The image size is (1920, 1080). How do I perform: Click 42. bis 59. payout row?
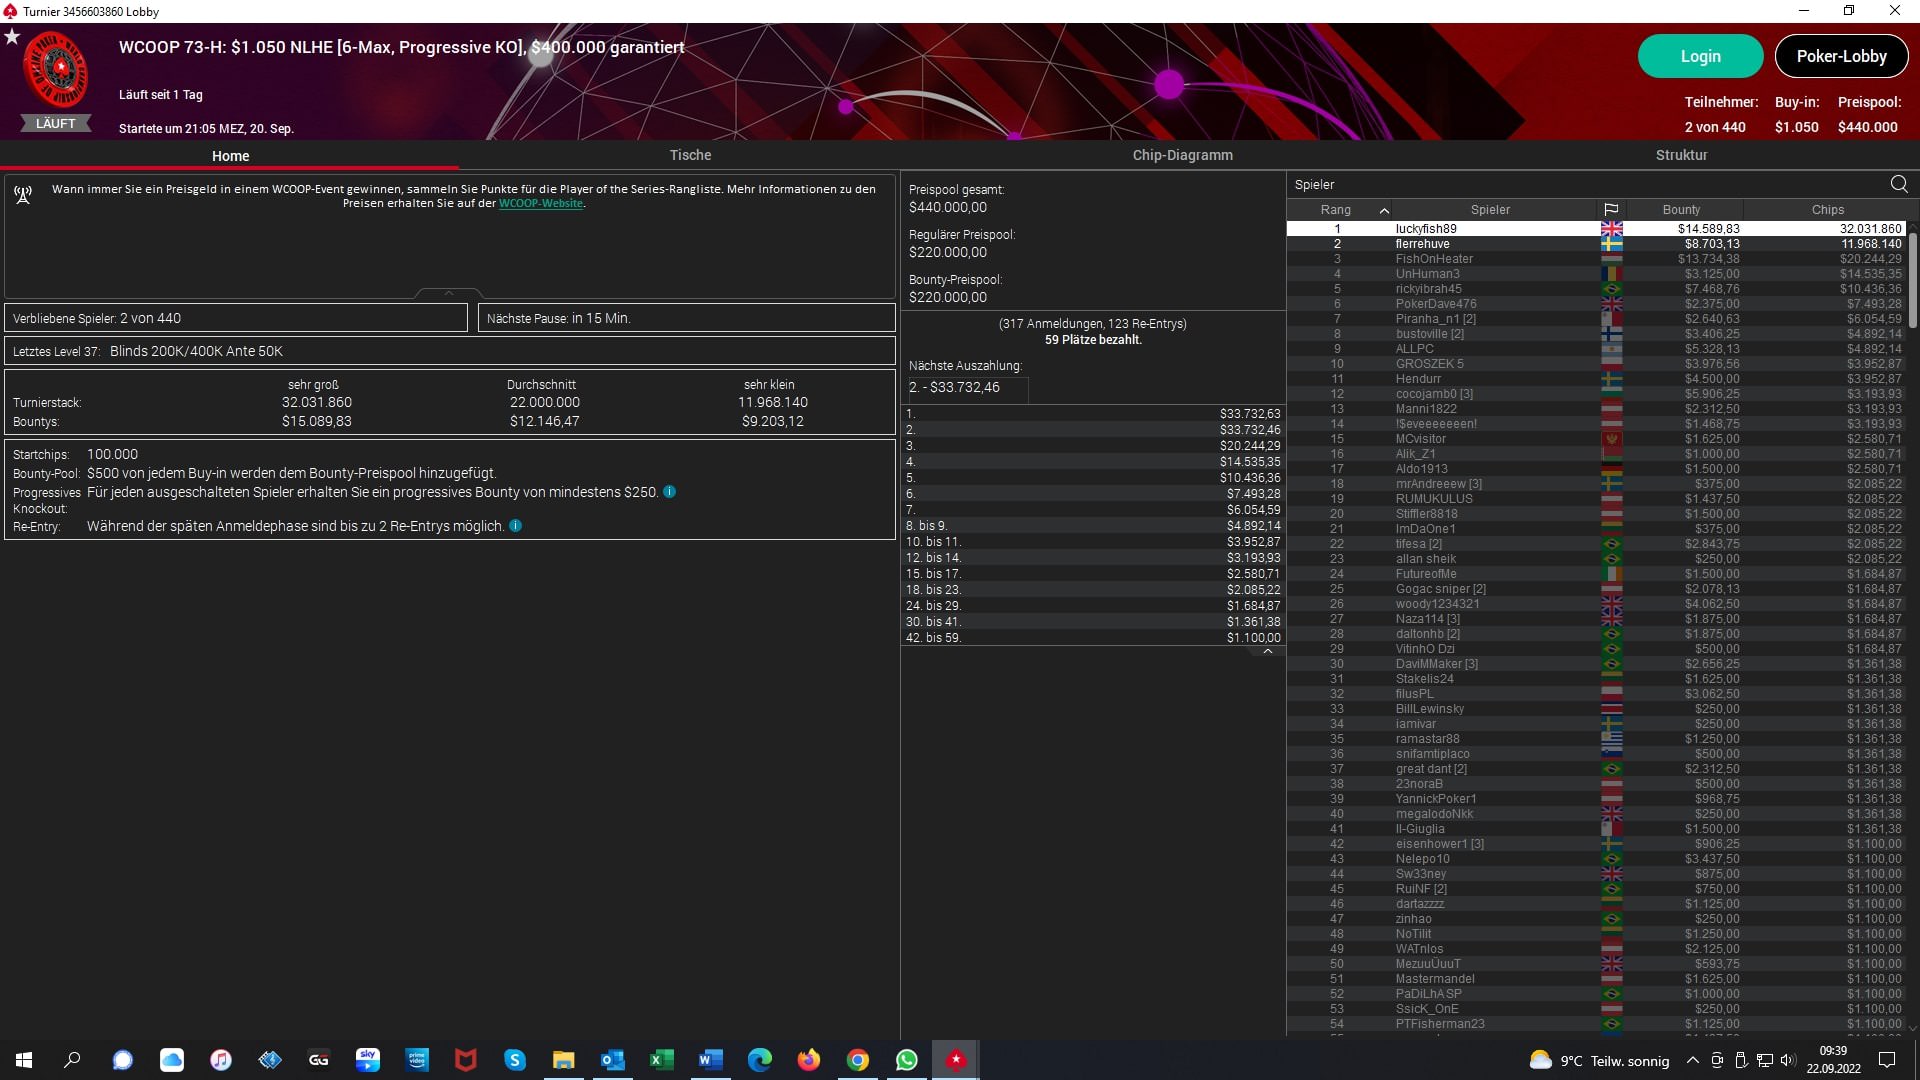click(x=1093, y=638)
